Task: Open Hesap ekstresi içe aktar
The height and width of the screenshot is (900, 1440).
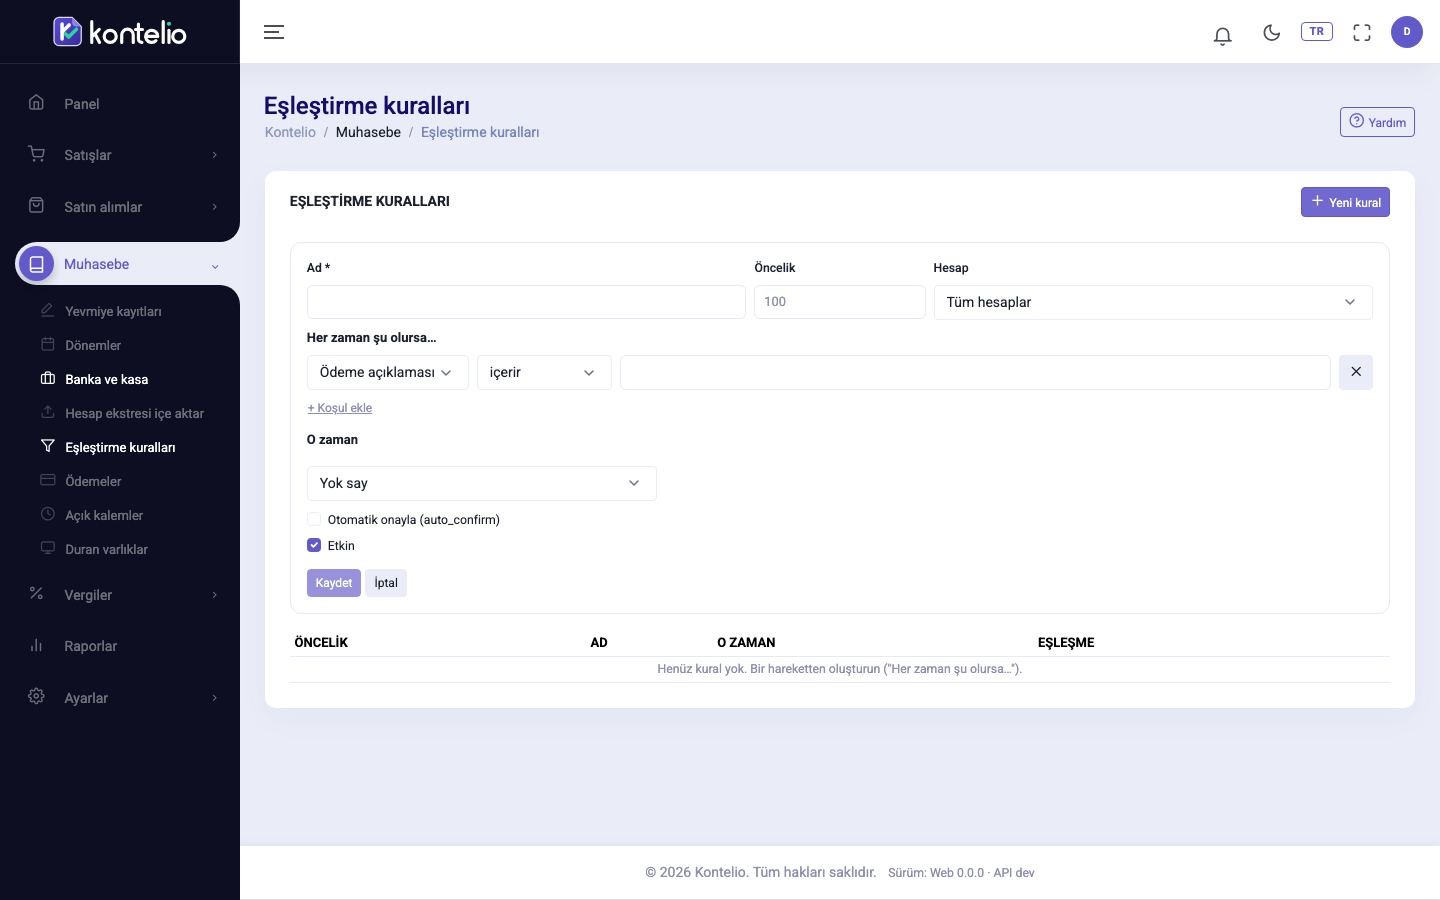Action: click(134, 413)
